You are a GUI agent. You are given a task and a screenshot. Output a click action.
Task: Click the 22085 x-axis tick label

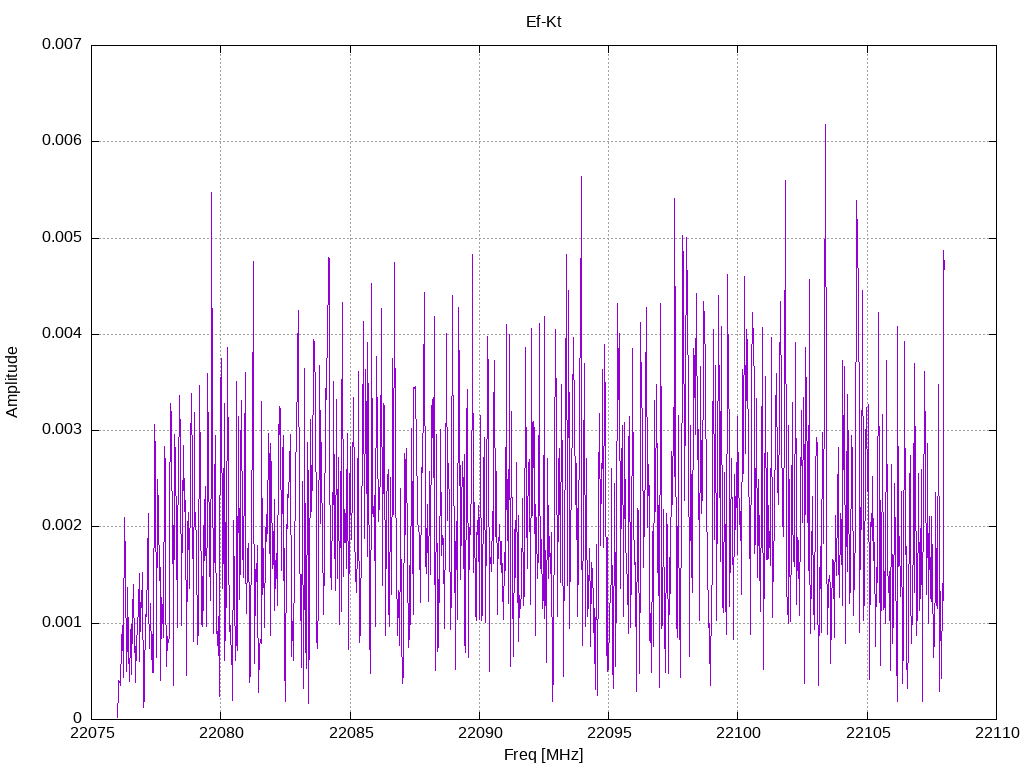click(351, 733)
